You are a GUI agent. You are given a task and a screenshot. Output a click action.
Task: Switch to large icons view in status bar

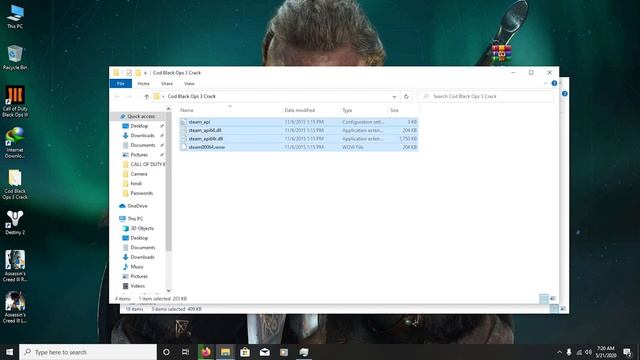tap(553, 299)
